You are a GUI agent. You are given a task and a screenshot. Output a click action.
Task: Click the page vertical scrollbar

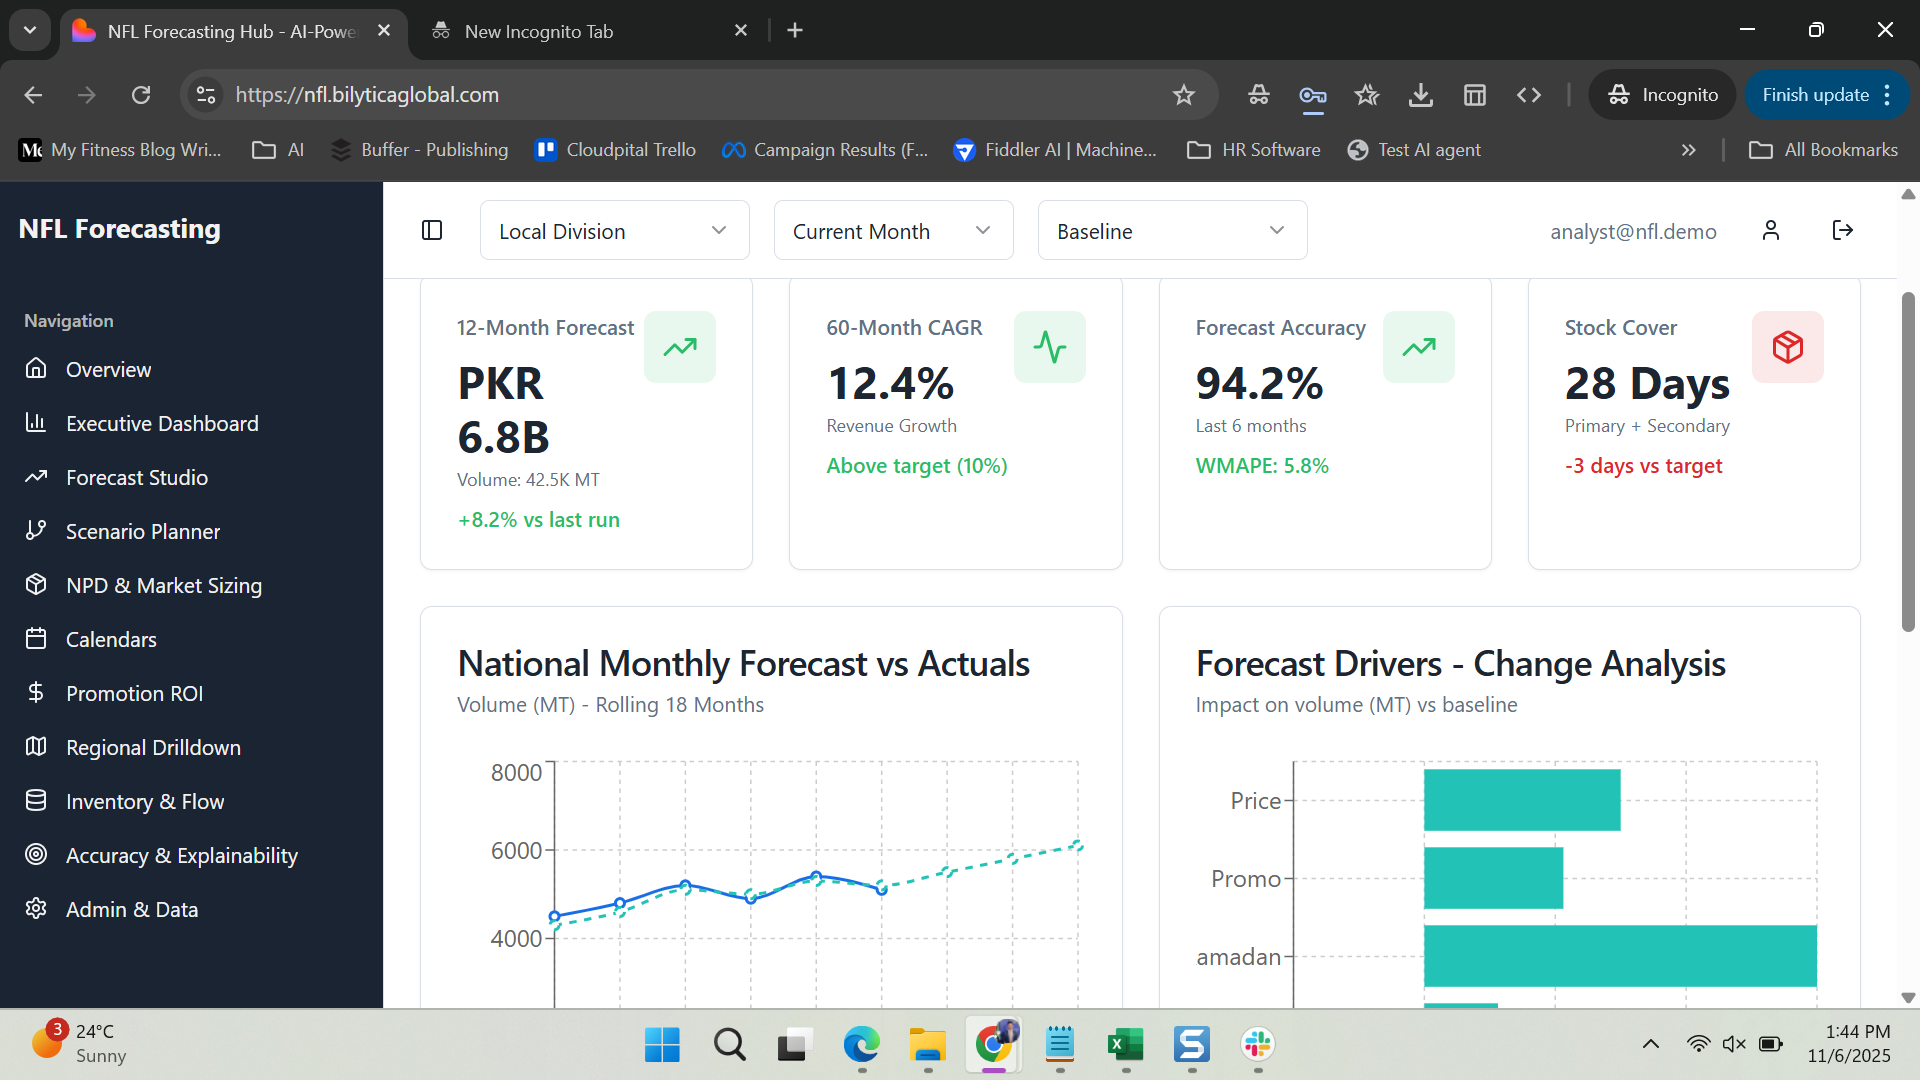point(1907,460)
